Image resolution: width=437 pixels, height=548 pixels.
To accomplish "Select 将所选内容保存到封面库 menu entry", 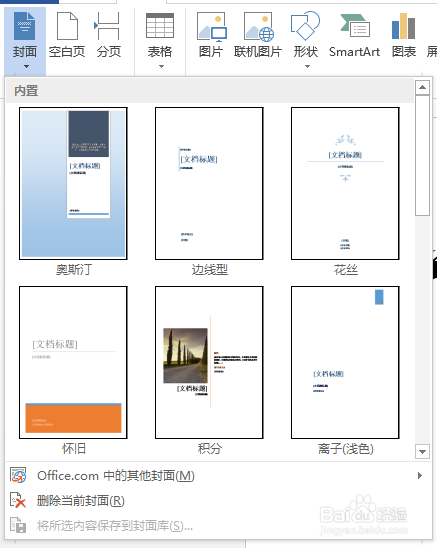I will tap(218, 526).
